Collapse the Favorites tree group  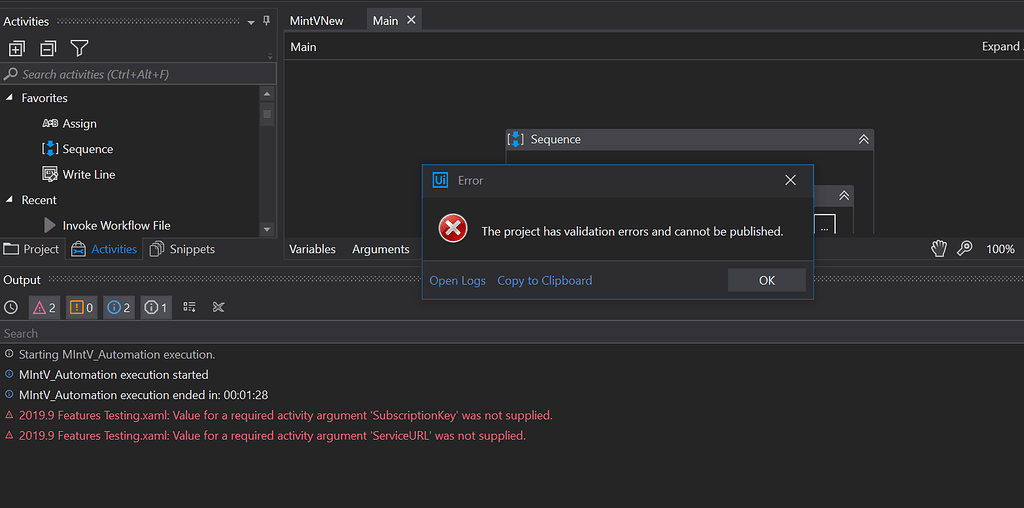coord(10,98)
